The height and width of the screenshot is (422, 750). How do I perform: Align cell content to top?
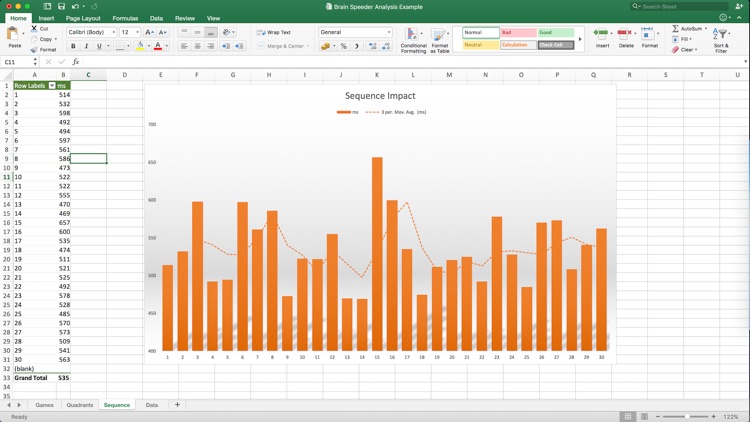(184, 32)
